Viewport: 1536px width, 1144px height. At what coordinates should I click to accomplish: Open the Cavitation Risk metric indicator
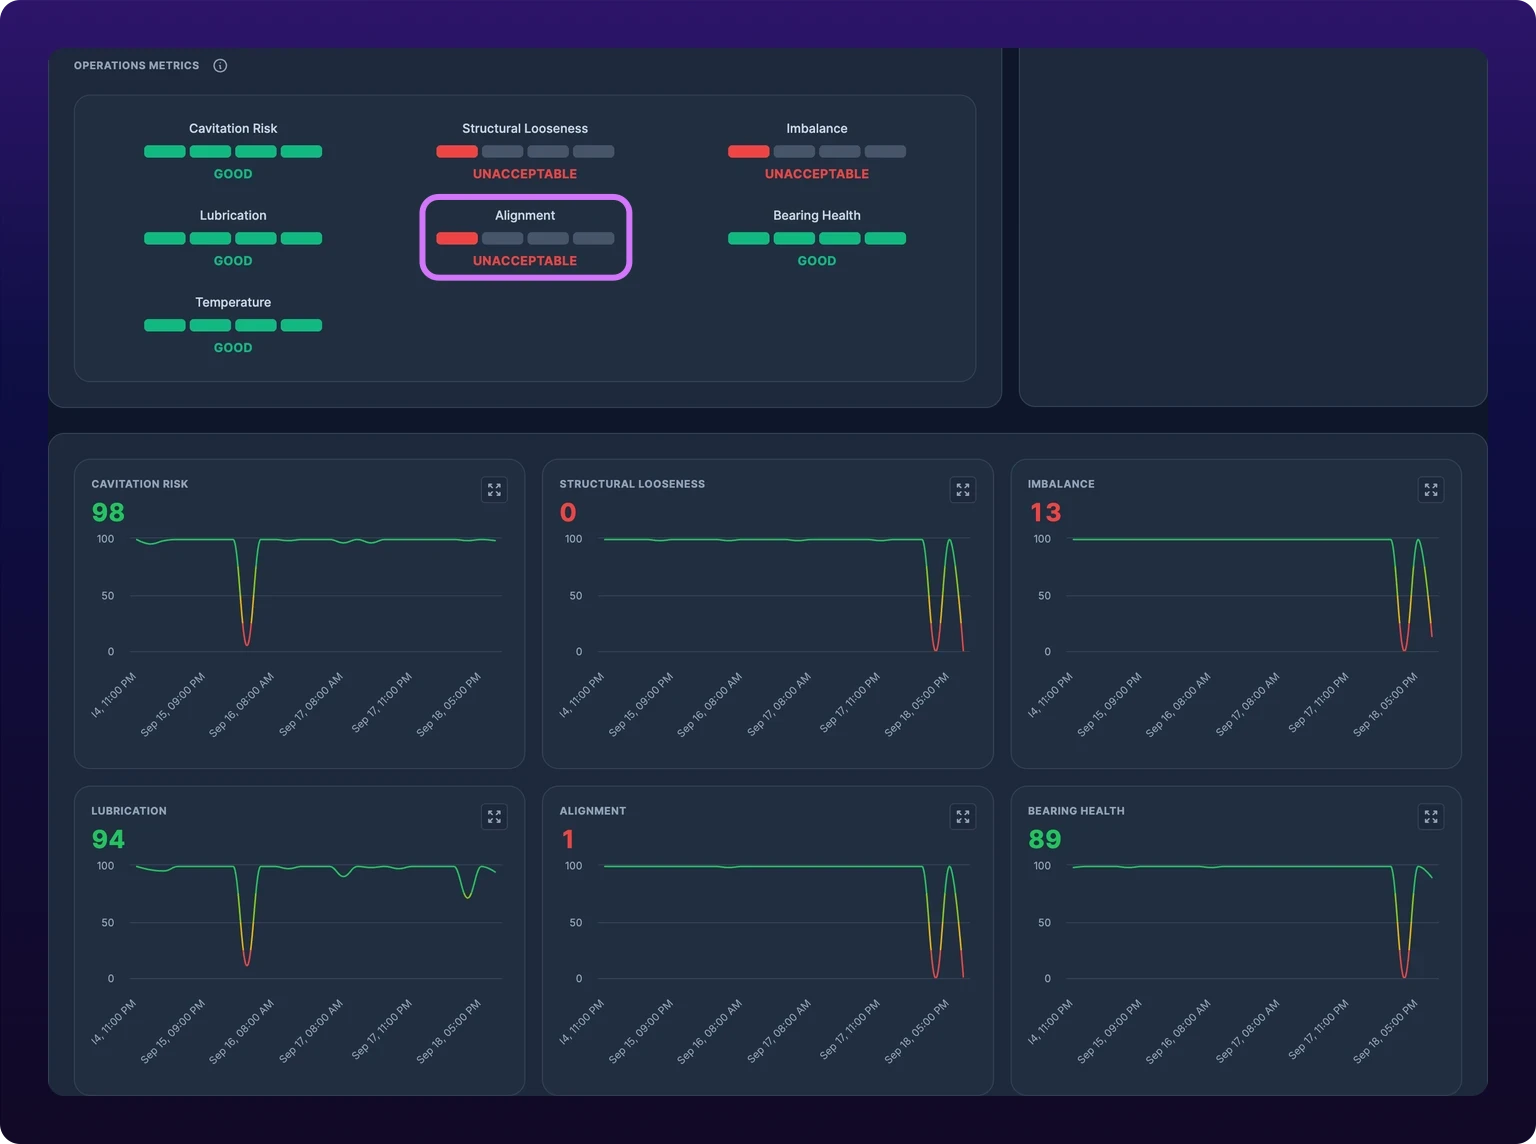coord(233,151)
